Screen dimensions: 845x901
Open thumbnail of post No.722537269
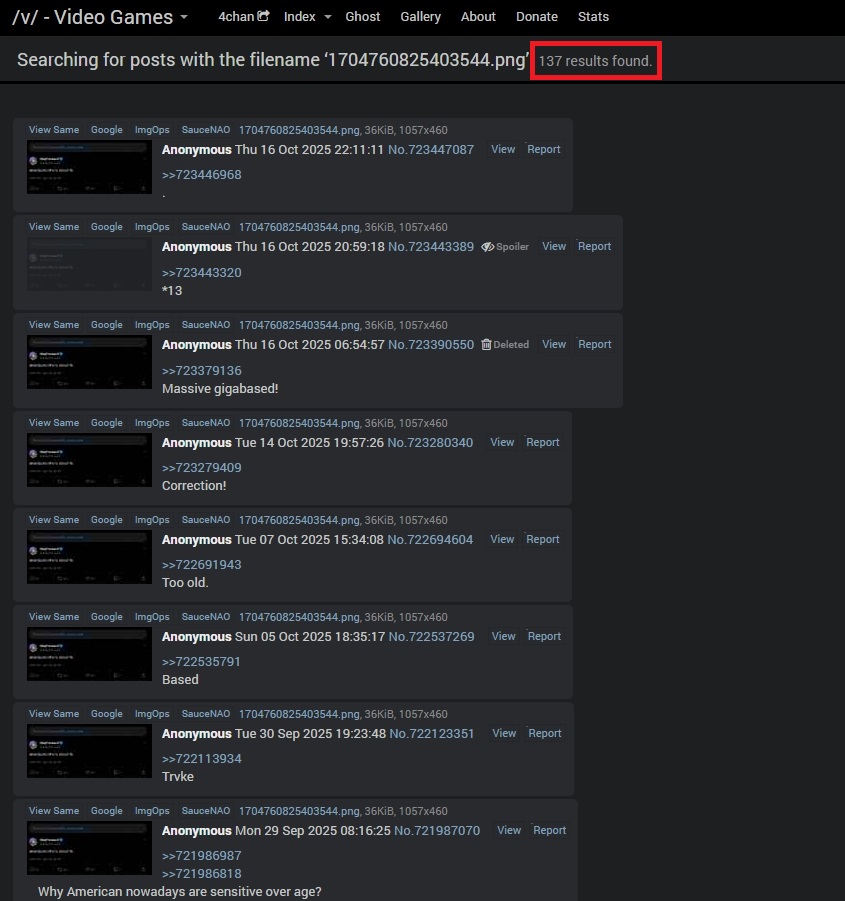[90, 654]
